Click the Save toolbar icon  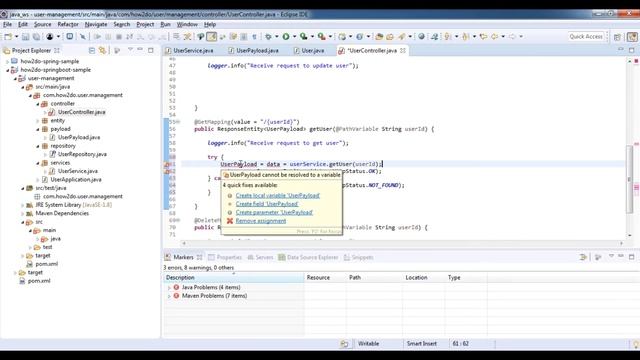coord(25,37)
